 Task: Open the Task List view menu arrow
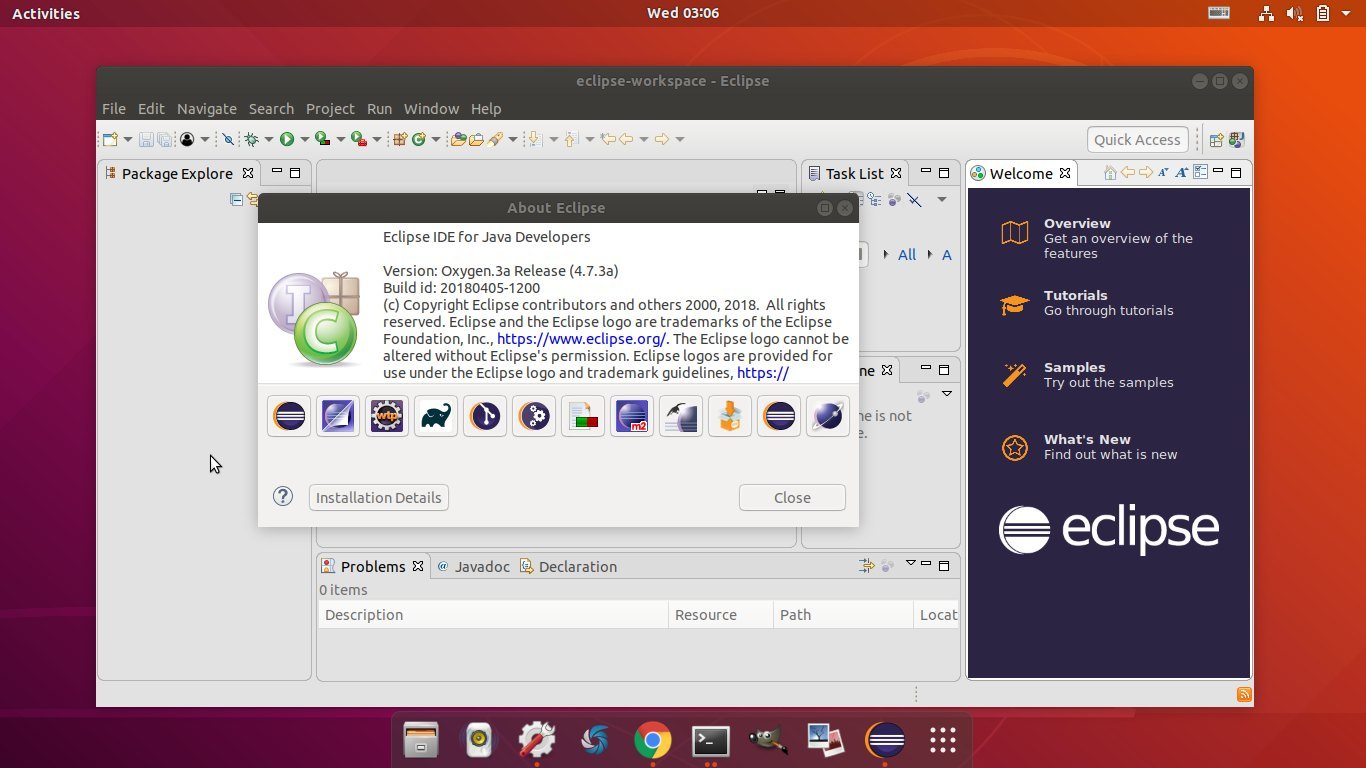942,199
